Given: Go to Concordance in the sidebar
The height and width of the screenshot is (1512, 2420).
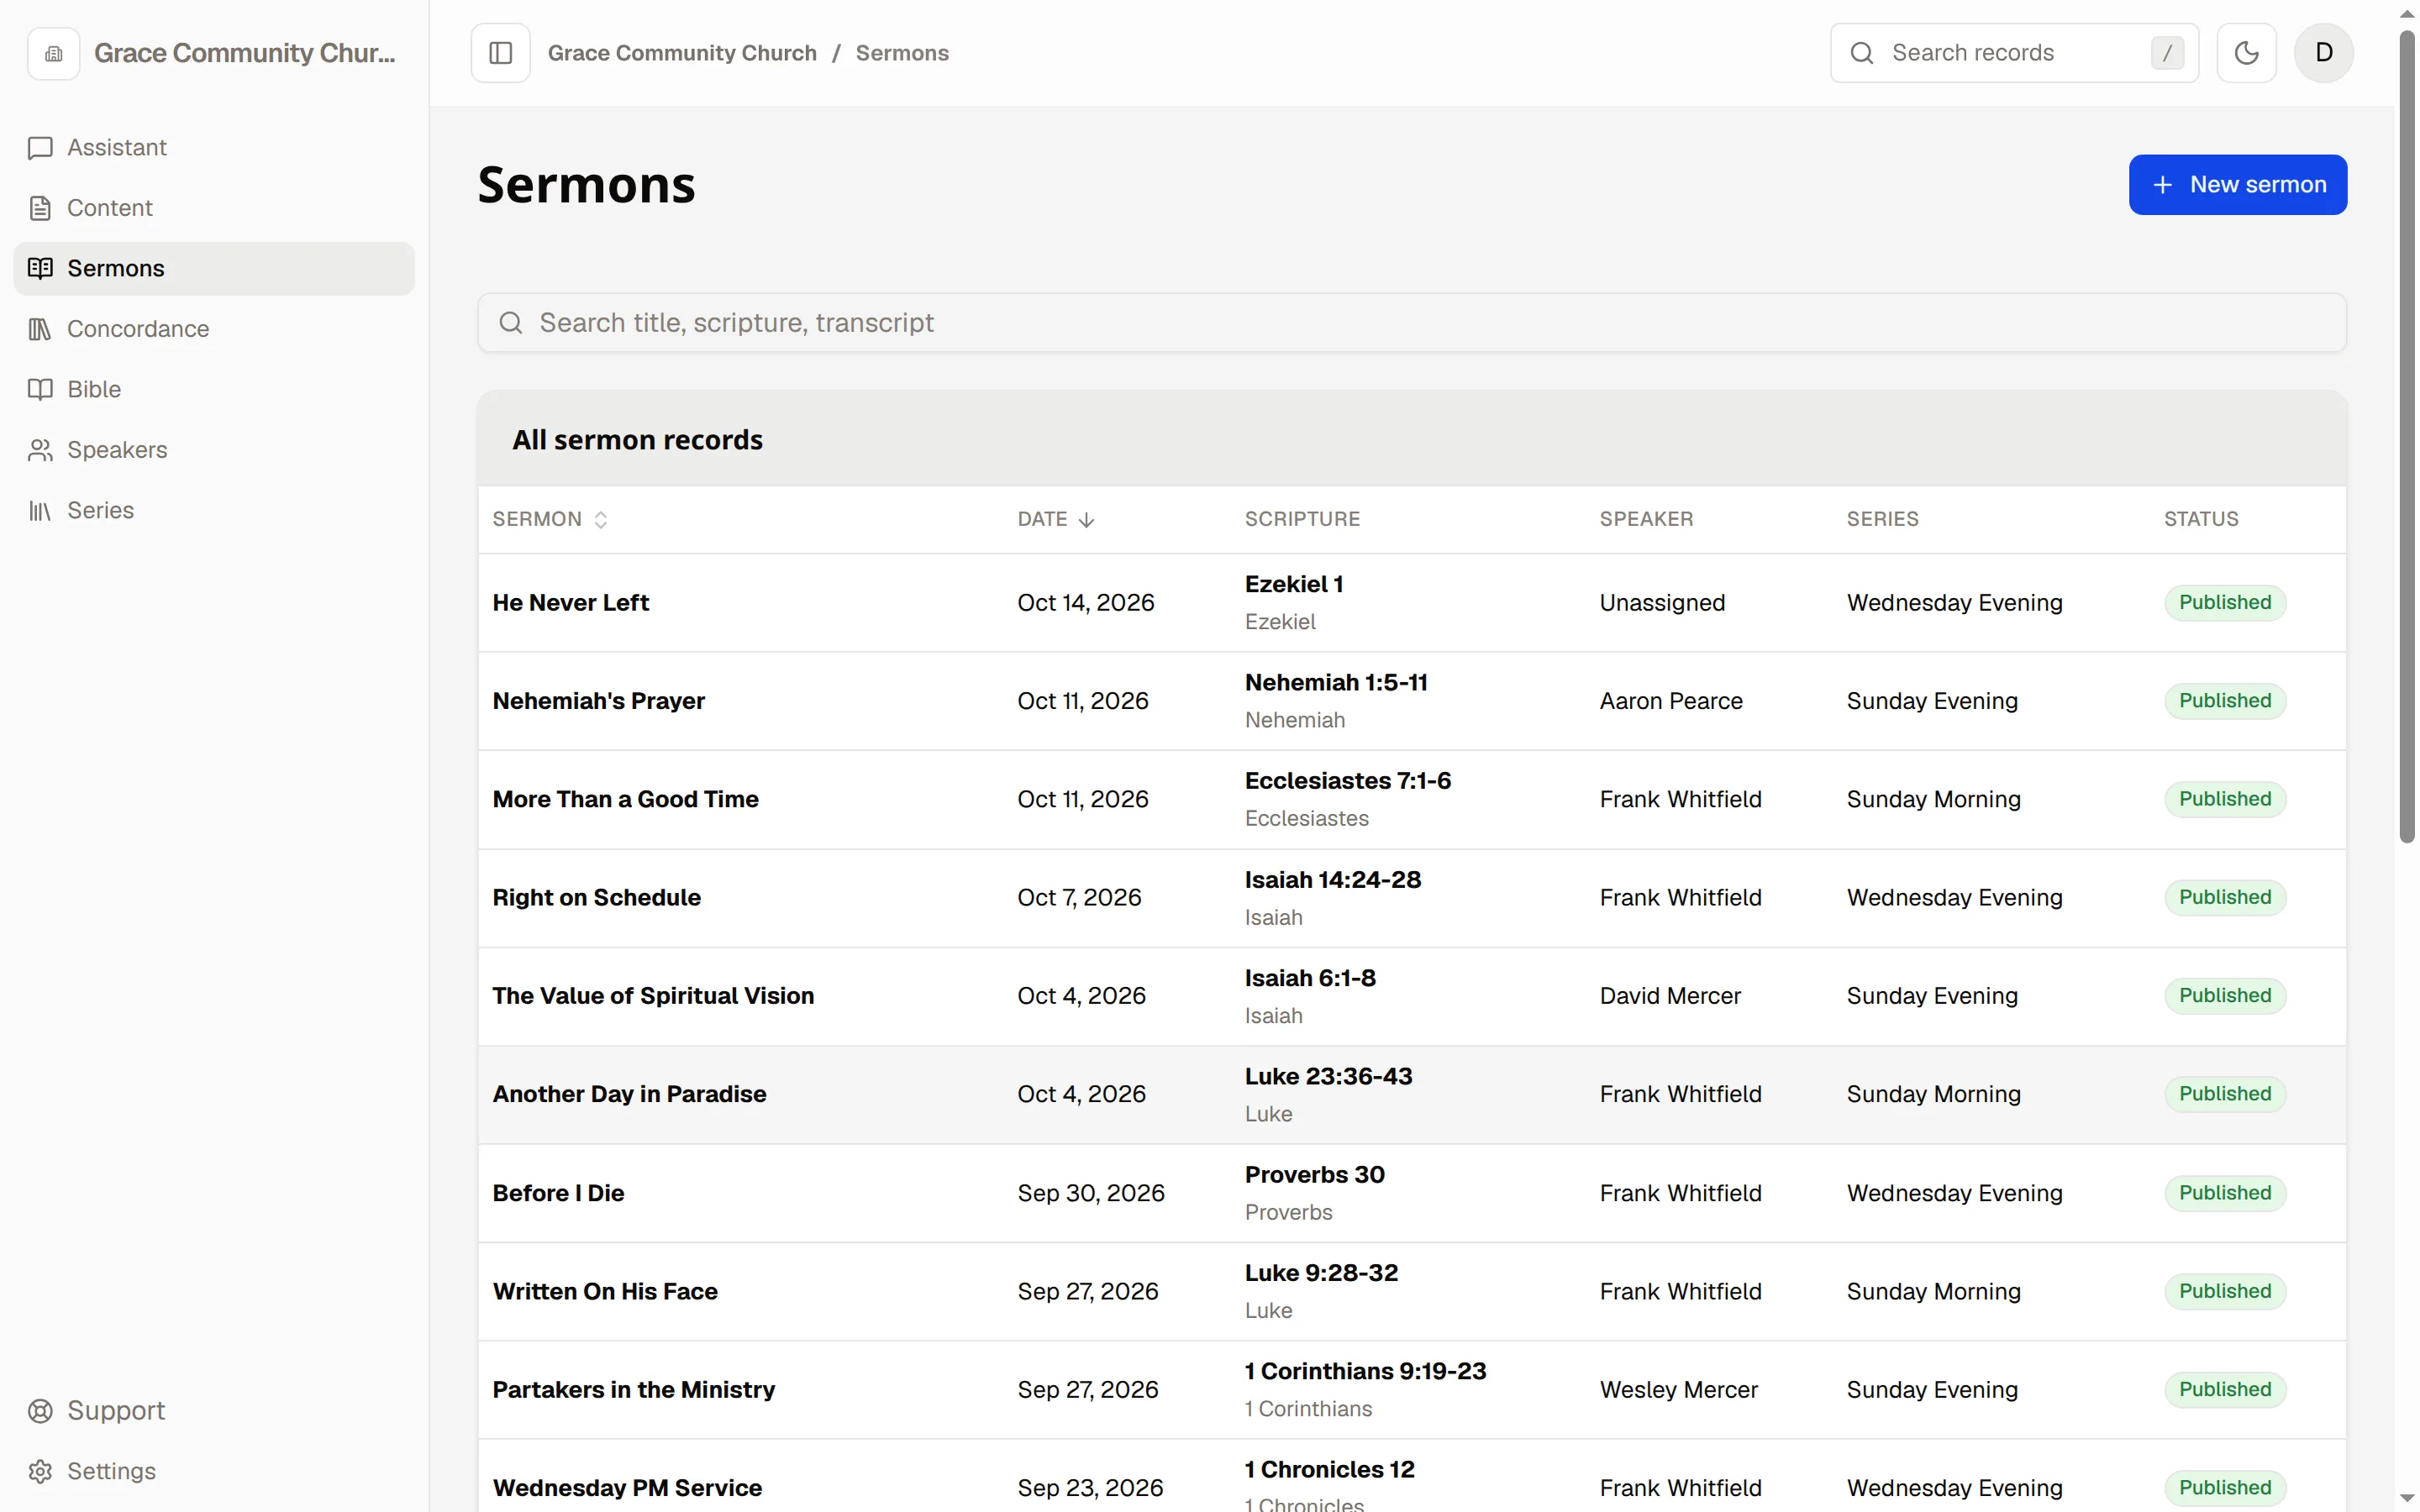Looking at the screenshot, I should (214, 329).
